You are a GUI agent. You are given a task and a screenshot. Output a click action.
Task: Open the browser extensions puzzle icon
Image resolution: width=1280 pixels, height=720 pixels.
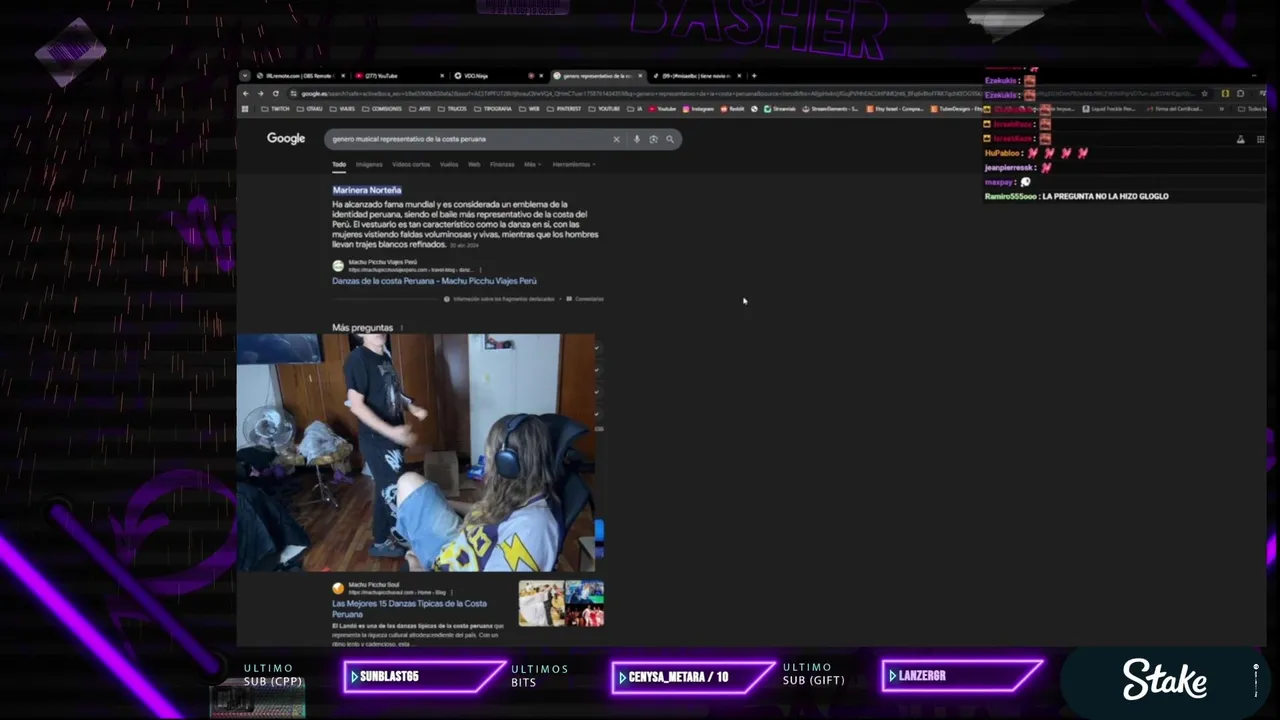[1240, 93]
